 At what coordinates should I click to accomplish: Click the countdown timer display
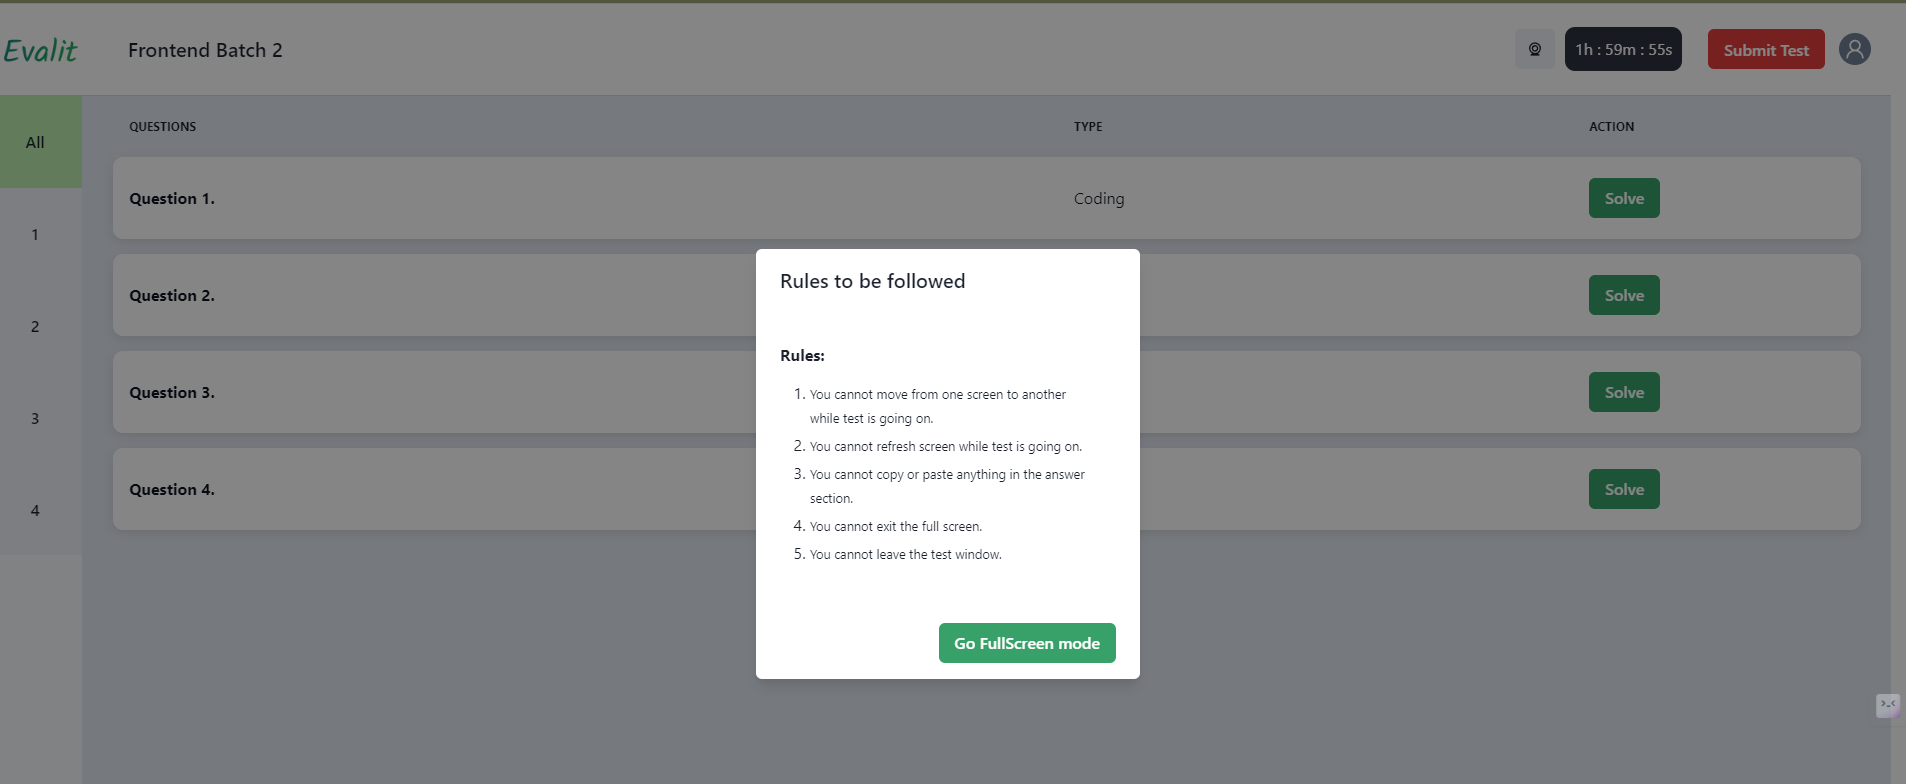(x=1623, y=49)
